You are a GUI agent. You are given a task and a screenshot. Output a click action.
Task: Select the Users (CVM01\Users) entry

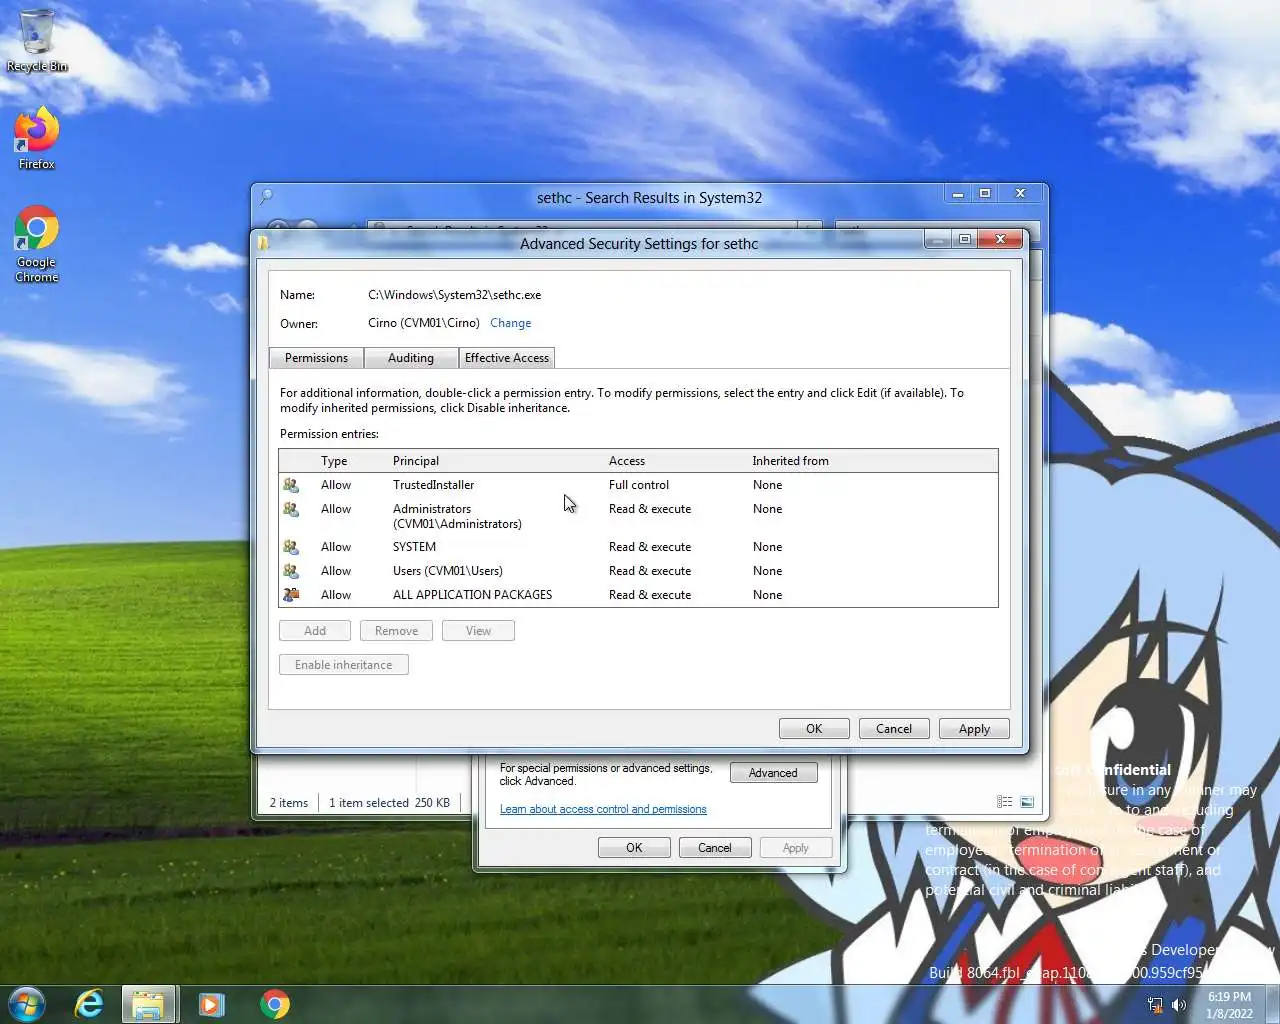click(638, 571)
